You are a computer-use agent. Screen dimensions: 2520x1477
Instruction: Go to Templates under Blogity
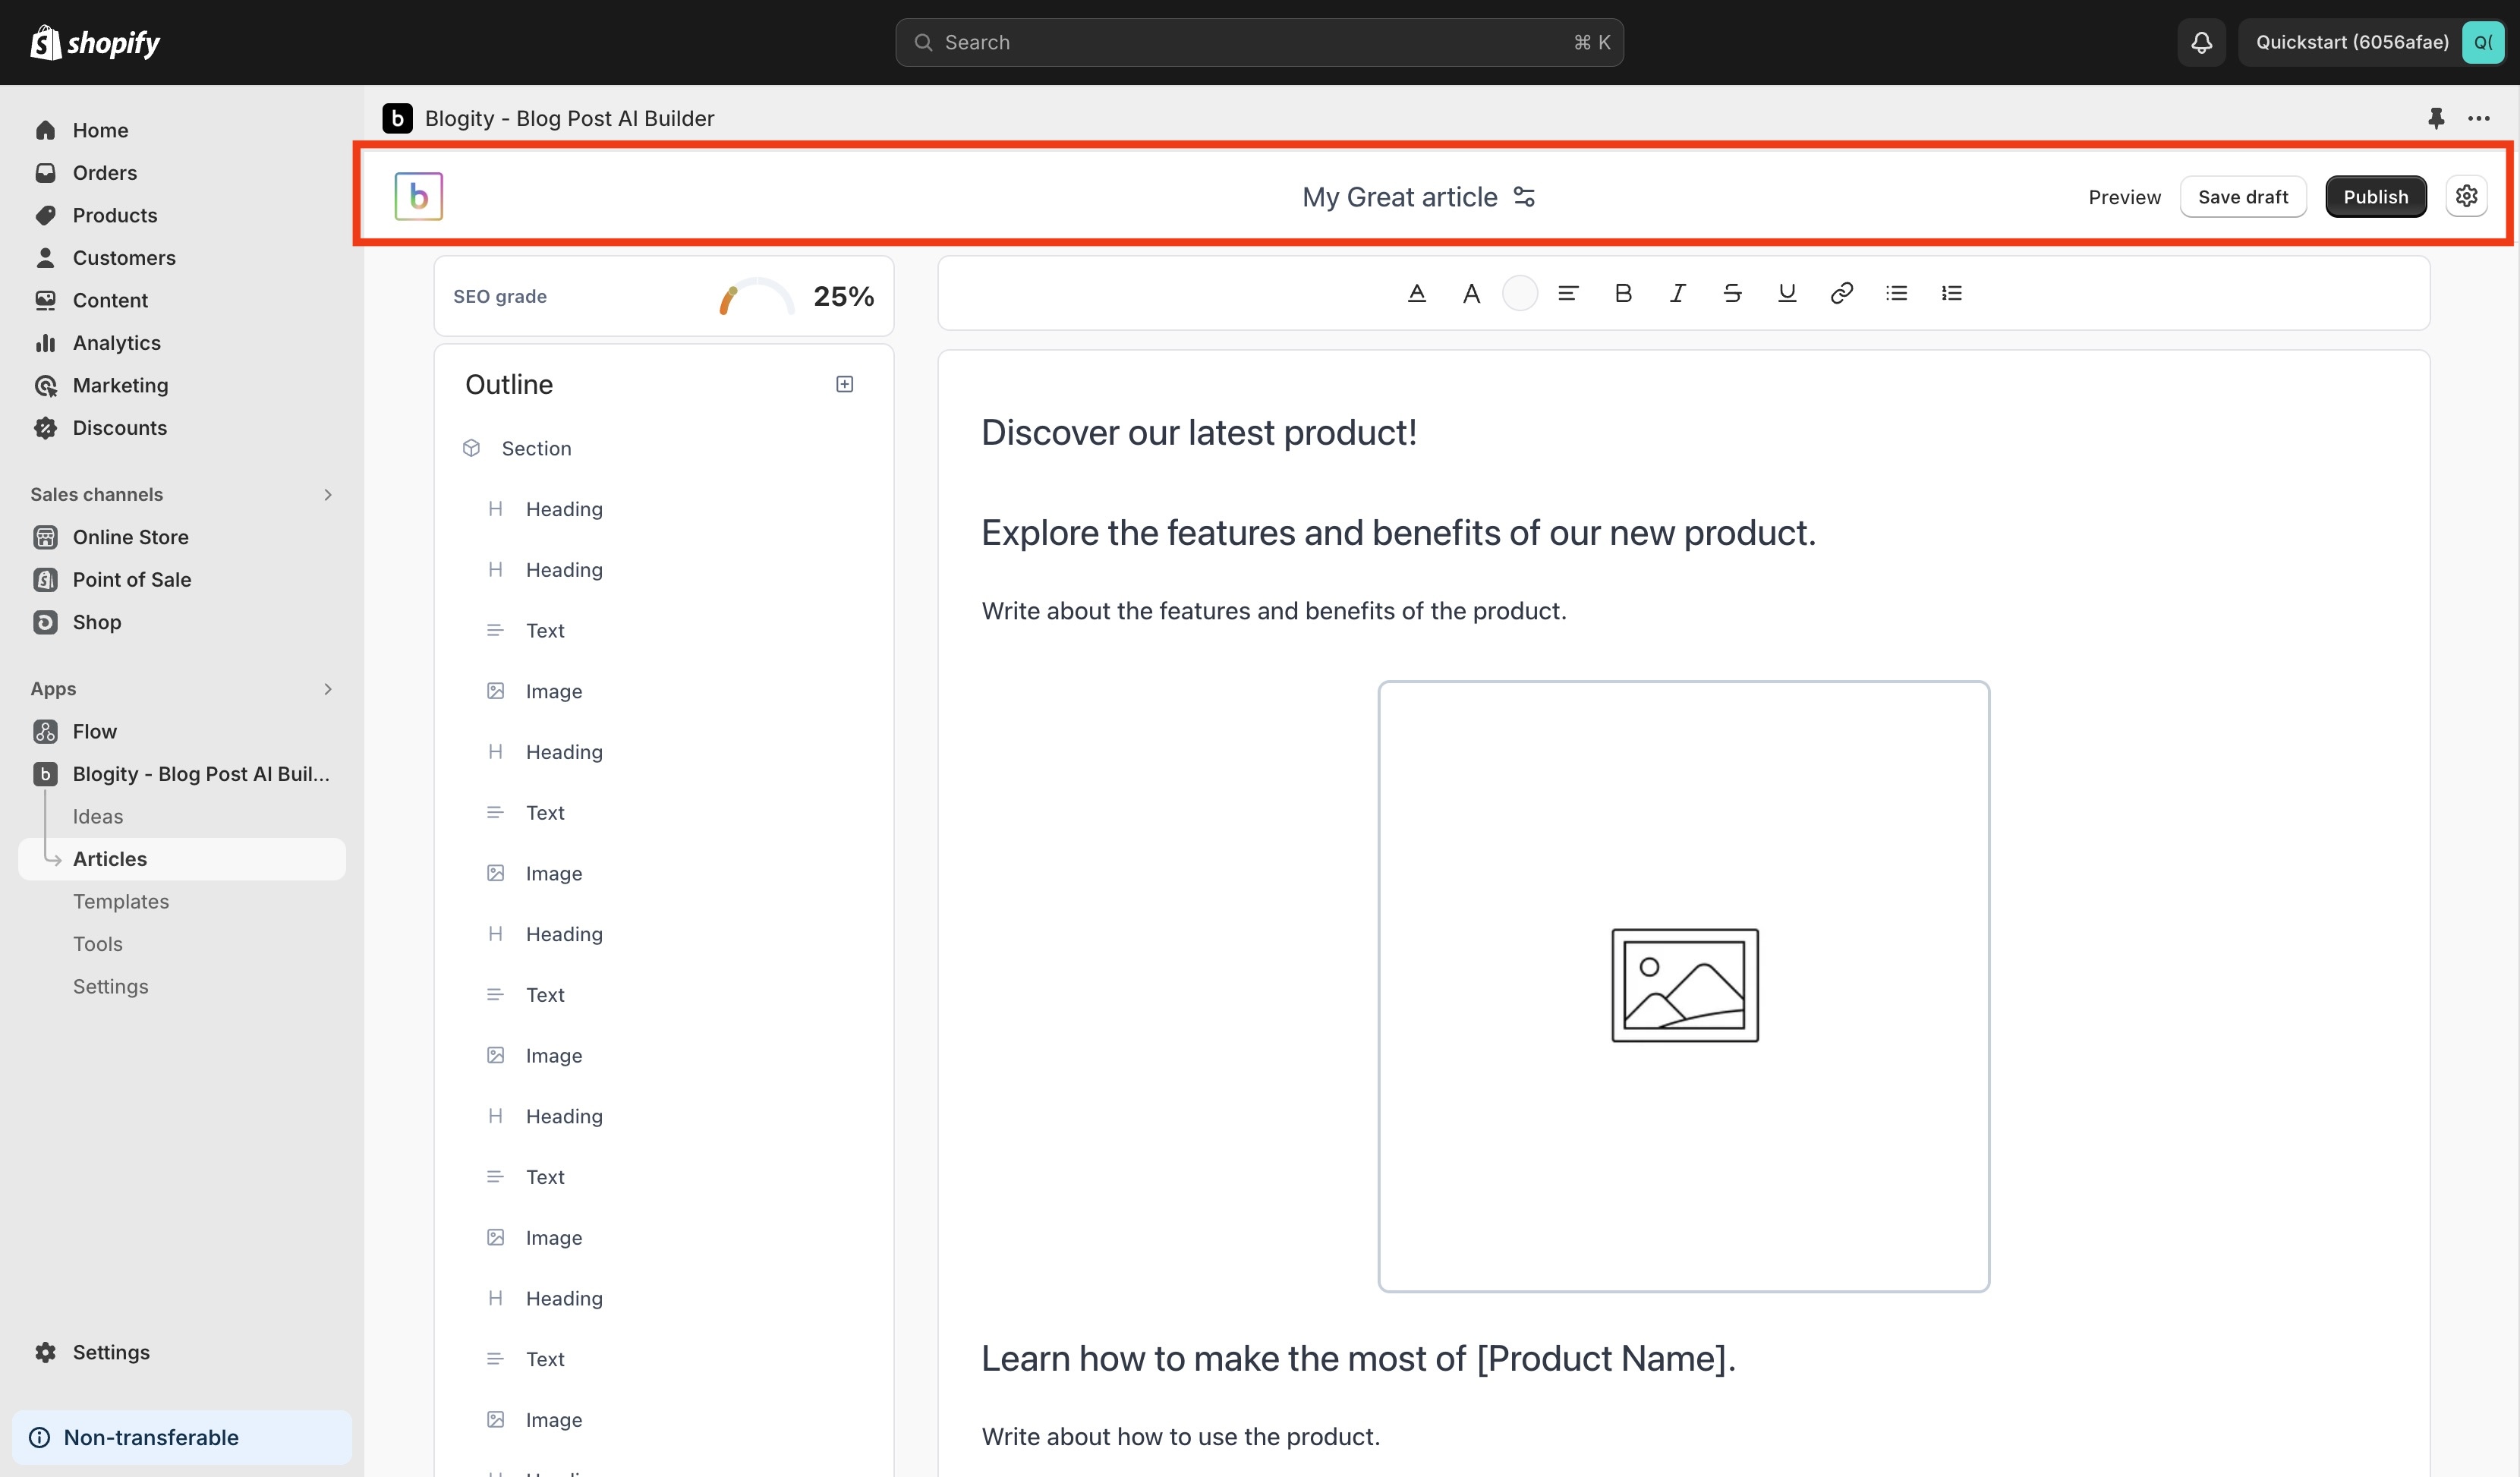coord(121,901)
